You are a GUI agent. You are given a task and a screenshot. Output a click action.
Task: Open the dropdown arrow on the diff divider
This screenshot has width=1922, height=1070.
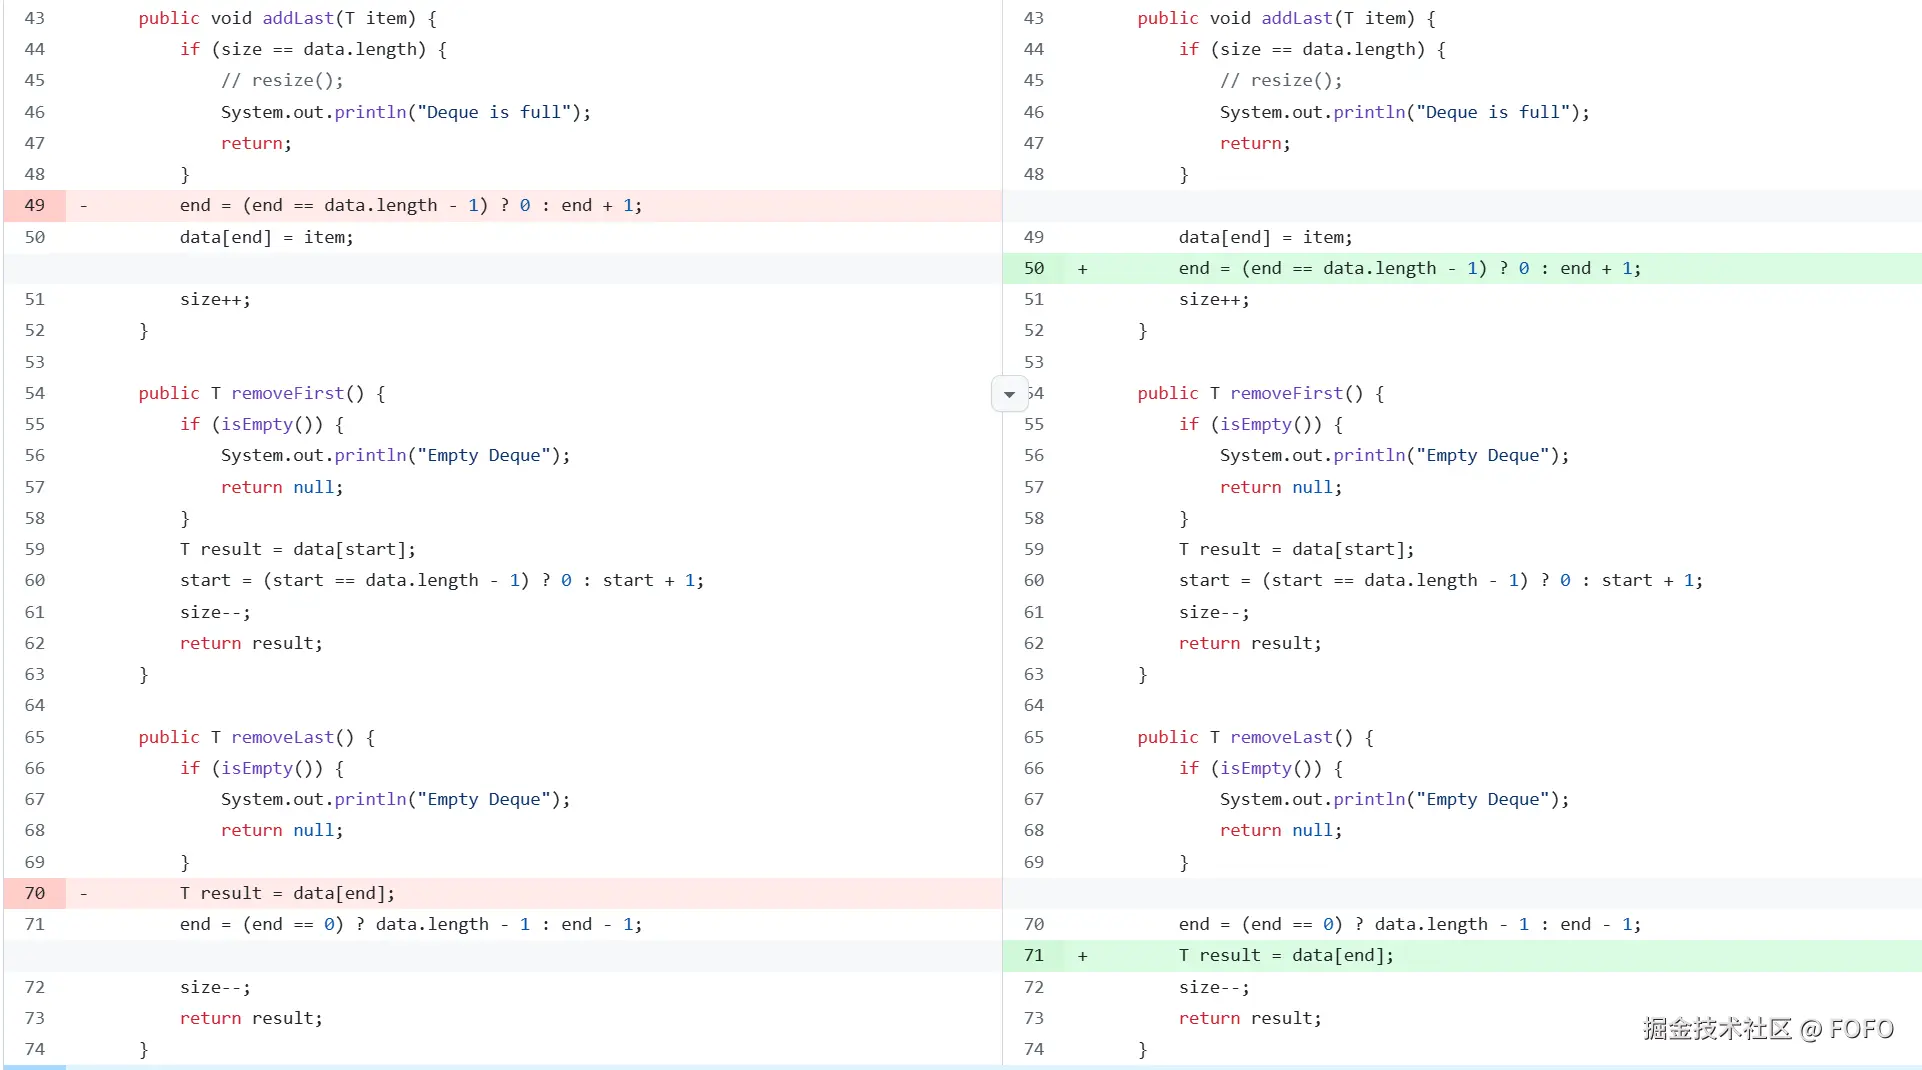point(1009,394)
